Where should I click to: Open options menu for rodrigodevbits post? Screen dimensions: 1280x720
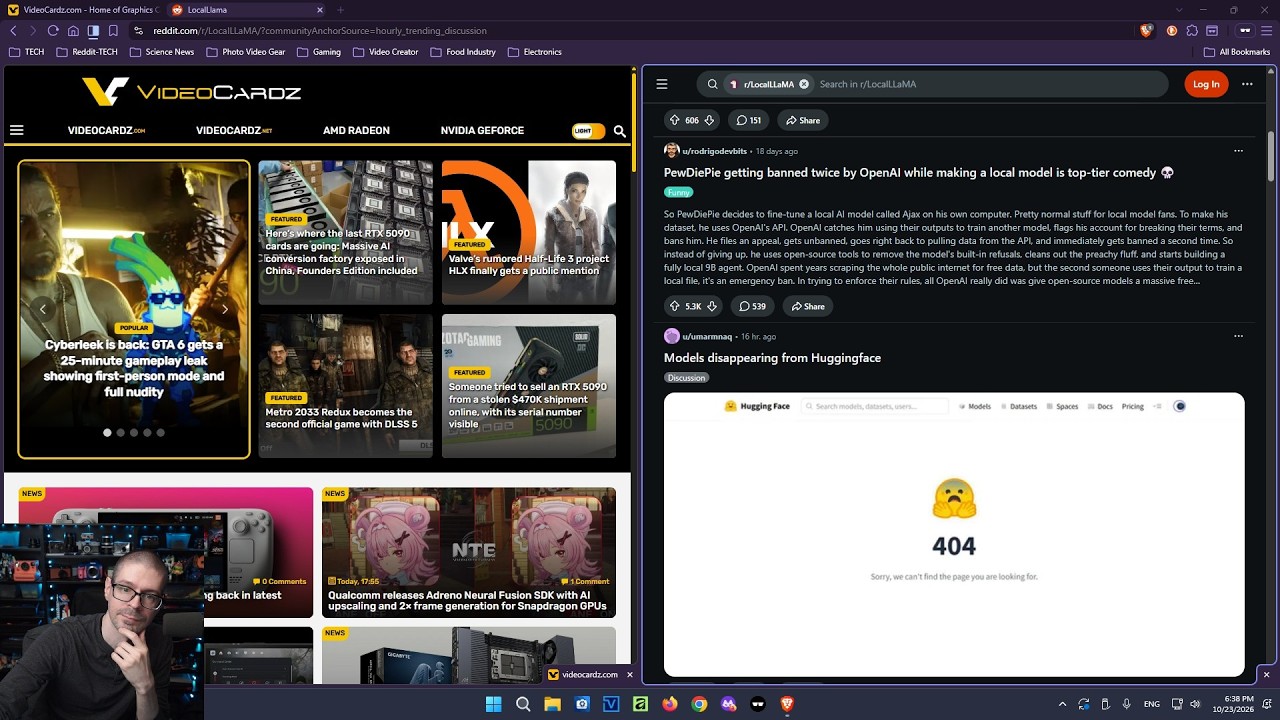[x=1238, y=151]
